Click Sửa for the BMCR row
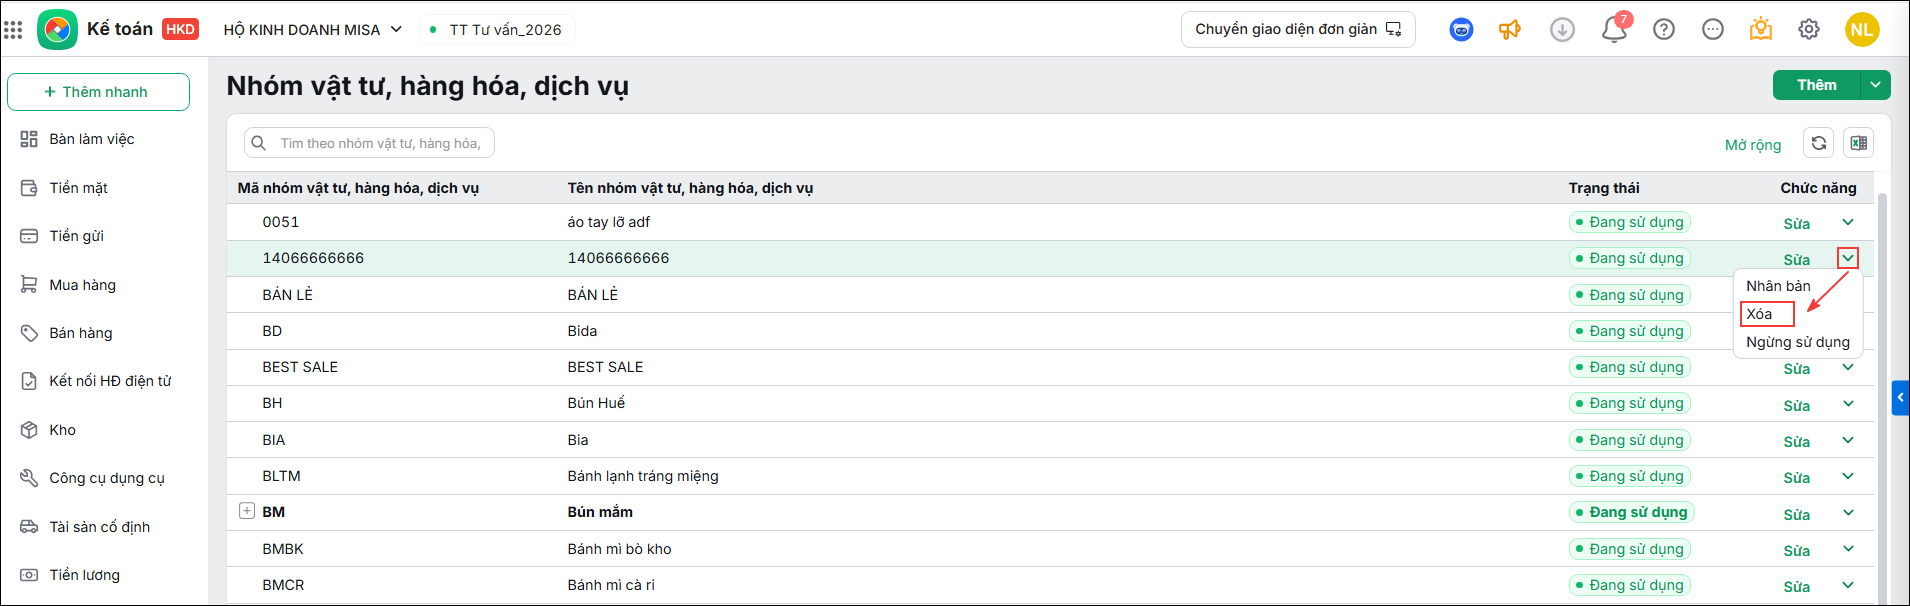 [1796, 587]
